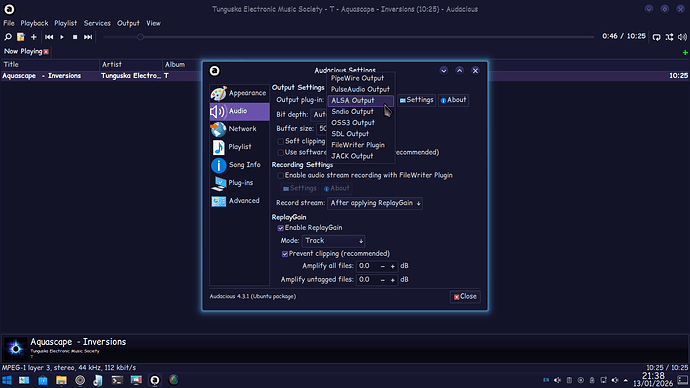Toggle the Prevent clipping checkbox
The image size is (690, 388).
[285, 254]
